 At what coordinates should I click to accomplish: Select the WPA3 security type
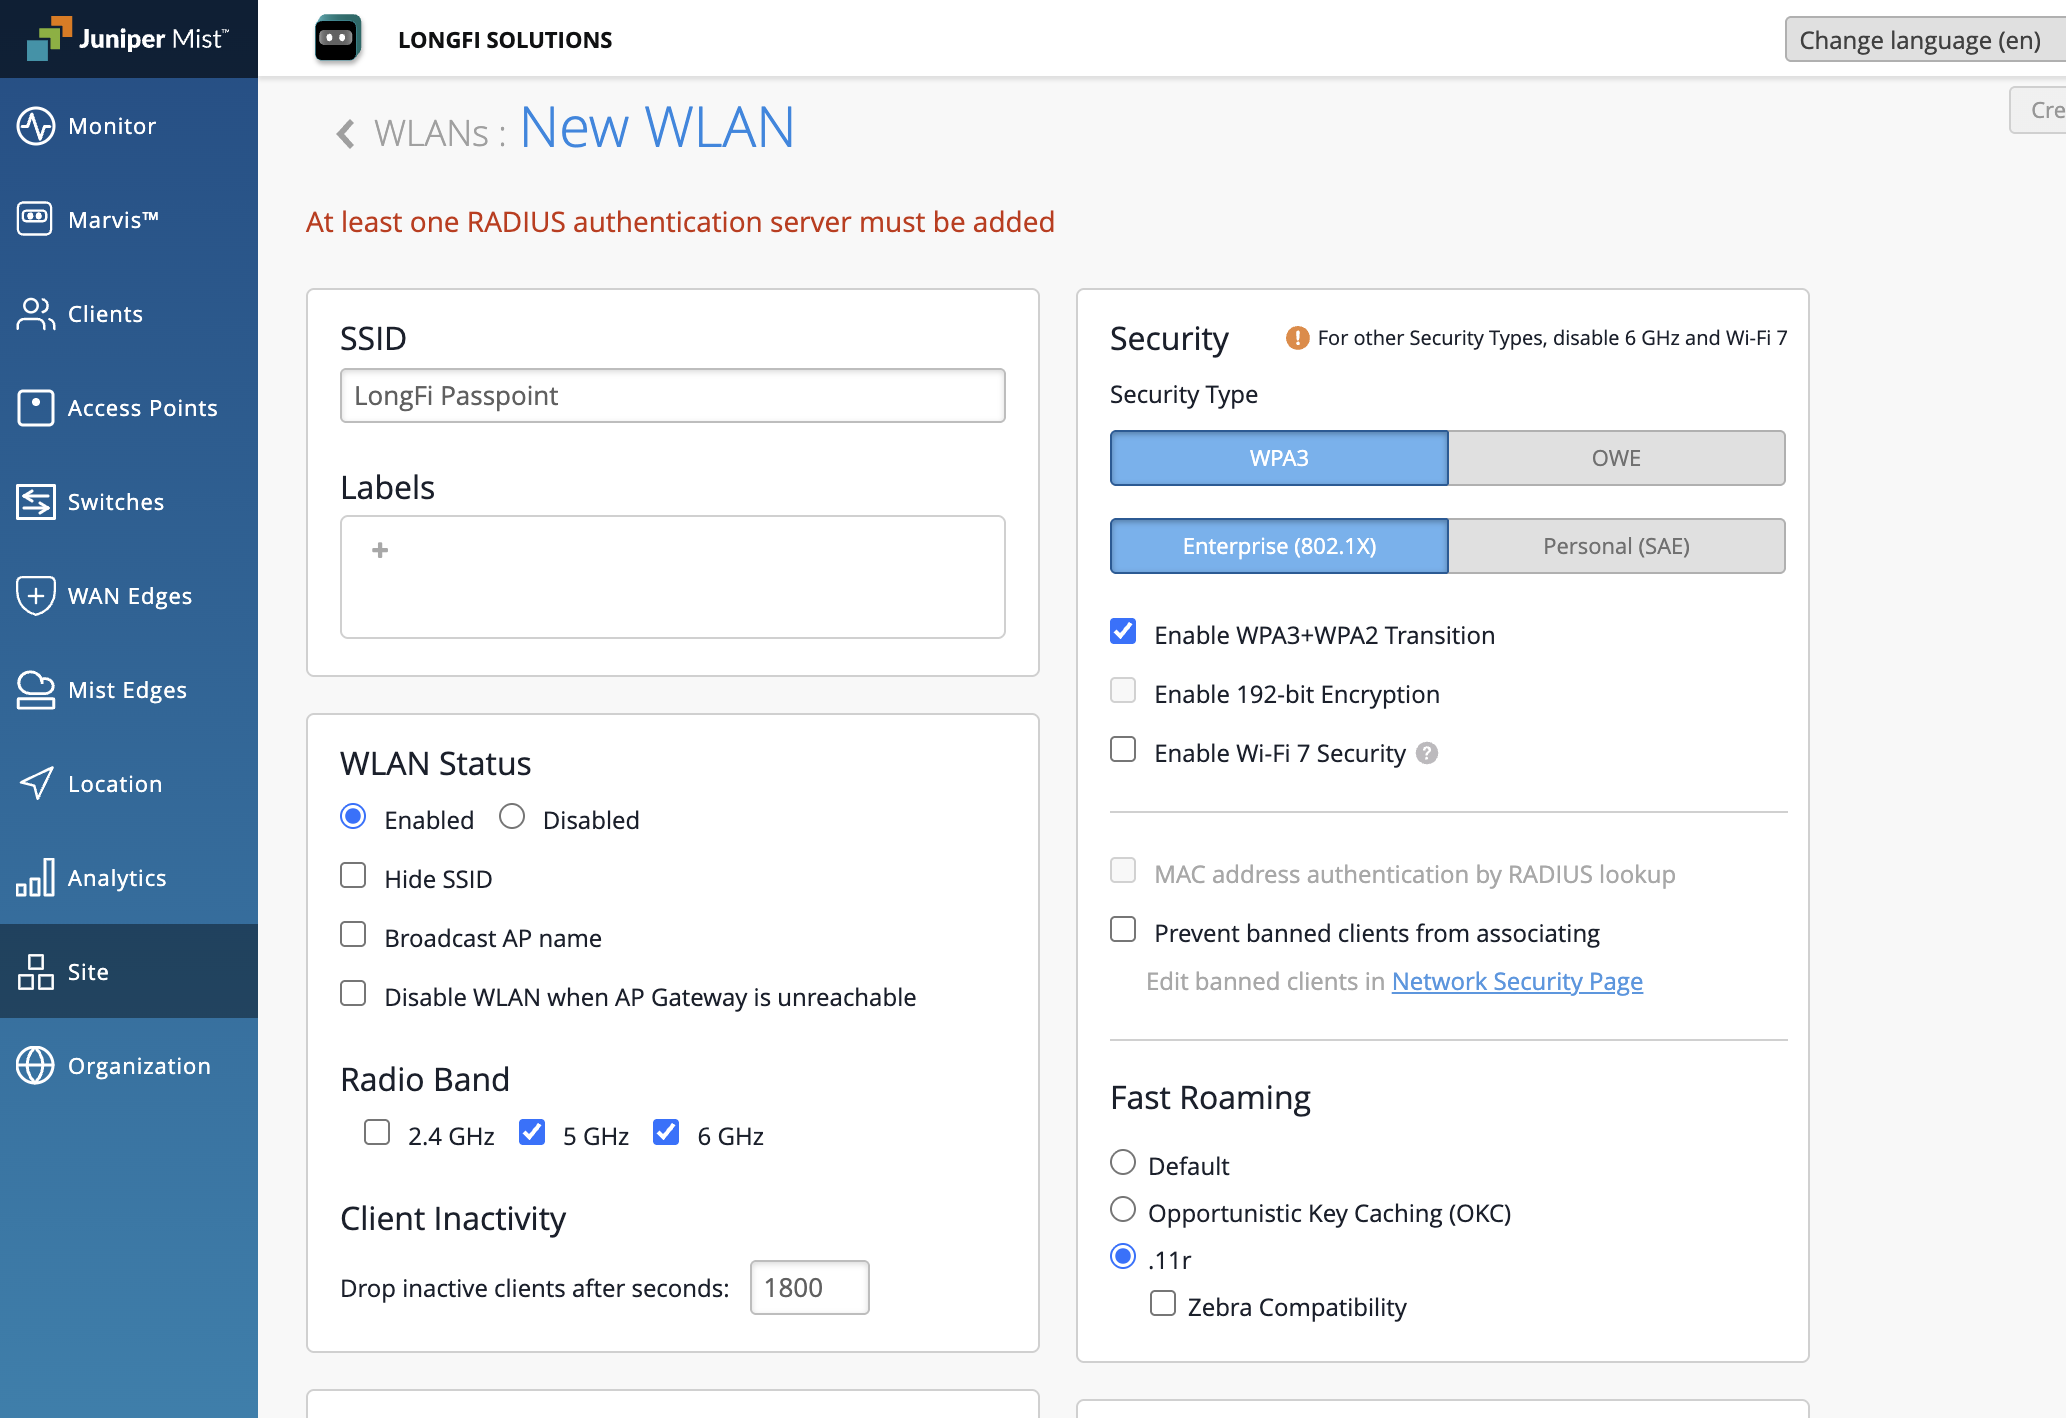tap(1279, 458)
